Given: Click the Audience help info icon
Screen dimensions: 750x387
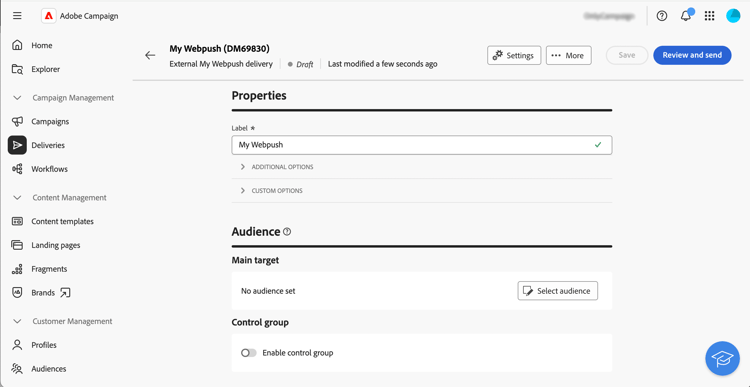Looking at the screenshot, I should pyautogui.click(x=287, y=232).
